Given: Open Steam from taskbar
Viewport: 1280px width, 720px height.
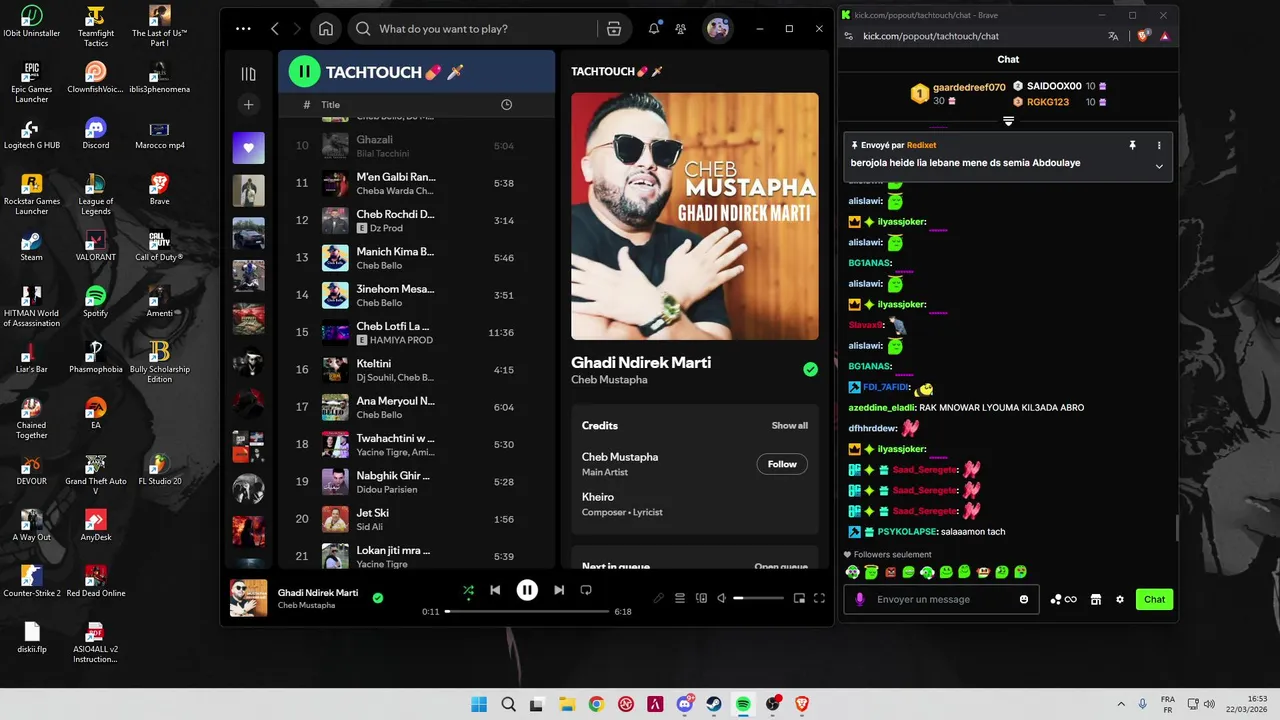Looking at the screenshot, I should pyautogui.click(x=714, y=704).
